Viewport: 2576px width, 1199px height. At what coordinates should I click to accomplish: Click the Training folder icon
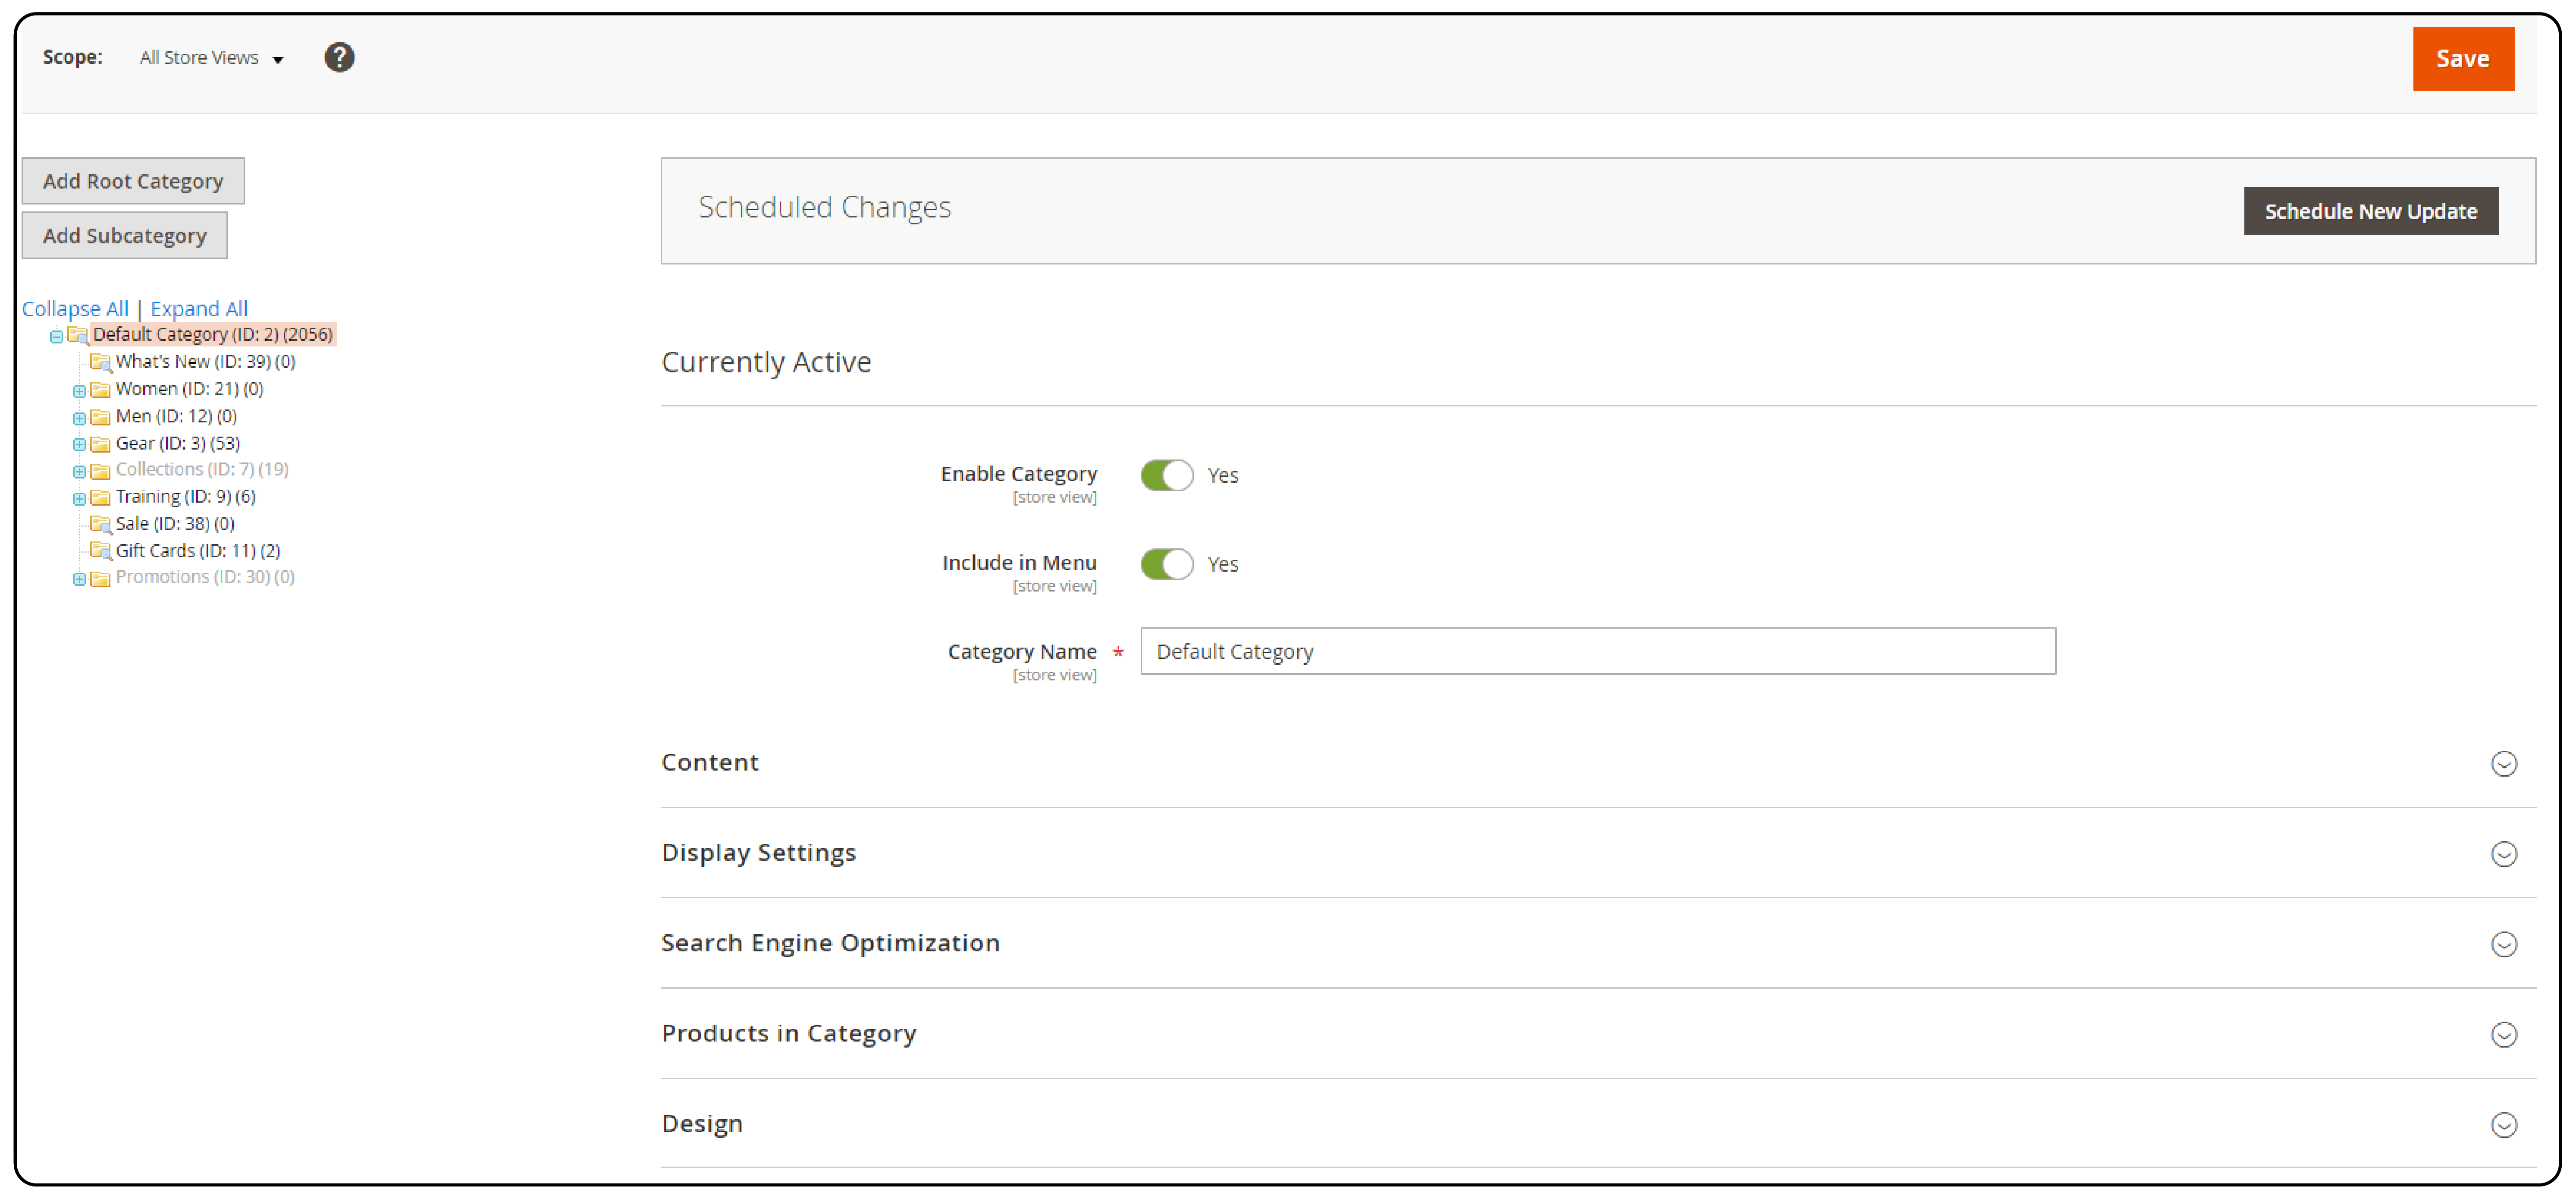pyautogui.click(x=100, y=497)
